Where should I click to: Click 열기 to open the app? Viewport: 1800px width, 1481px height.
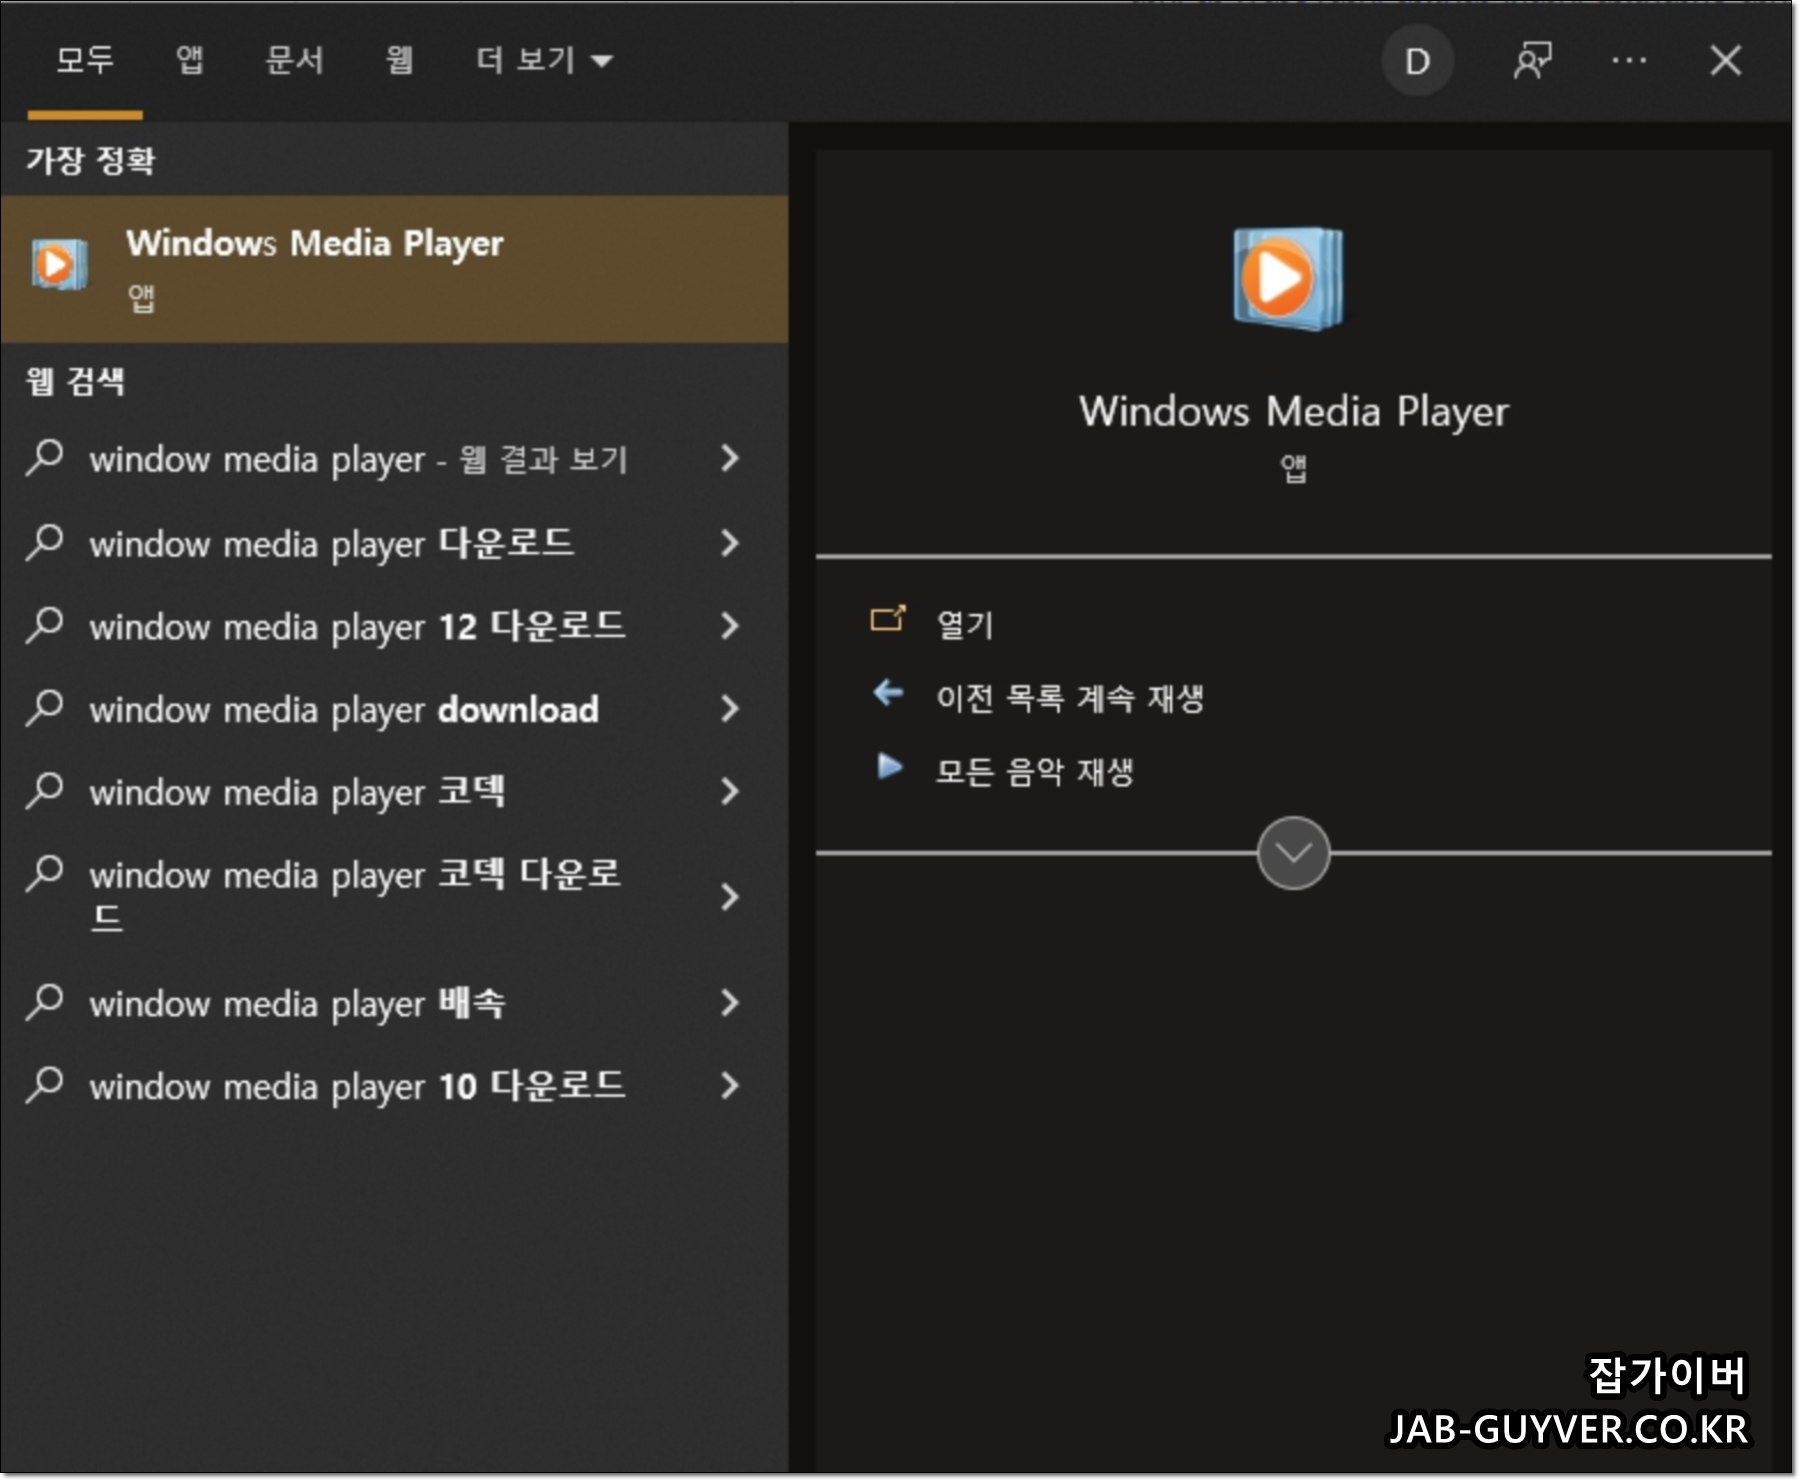click(965, 625)
